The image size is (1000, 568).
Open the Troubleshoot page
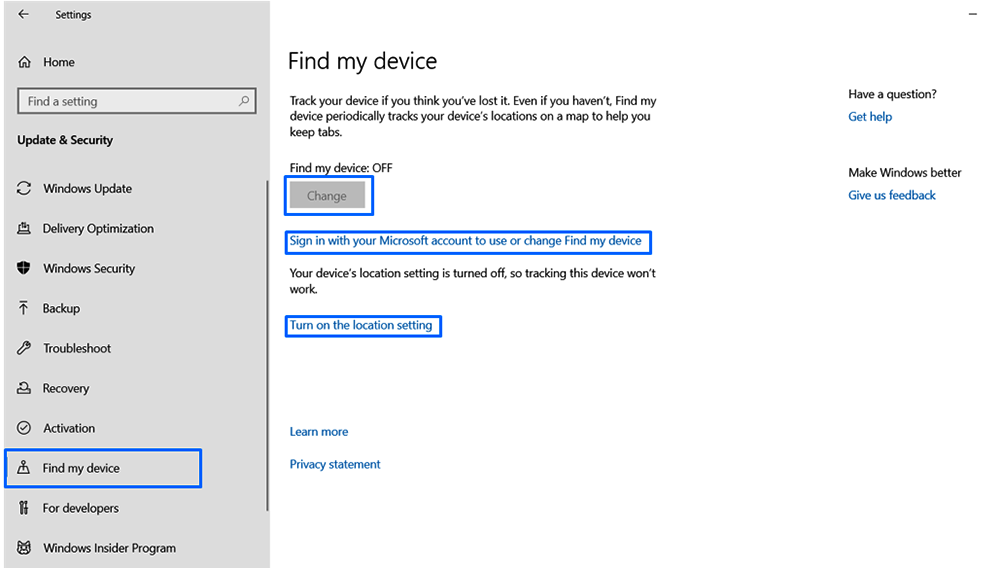pyautogui.click(x=77, y=348)
